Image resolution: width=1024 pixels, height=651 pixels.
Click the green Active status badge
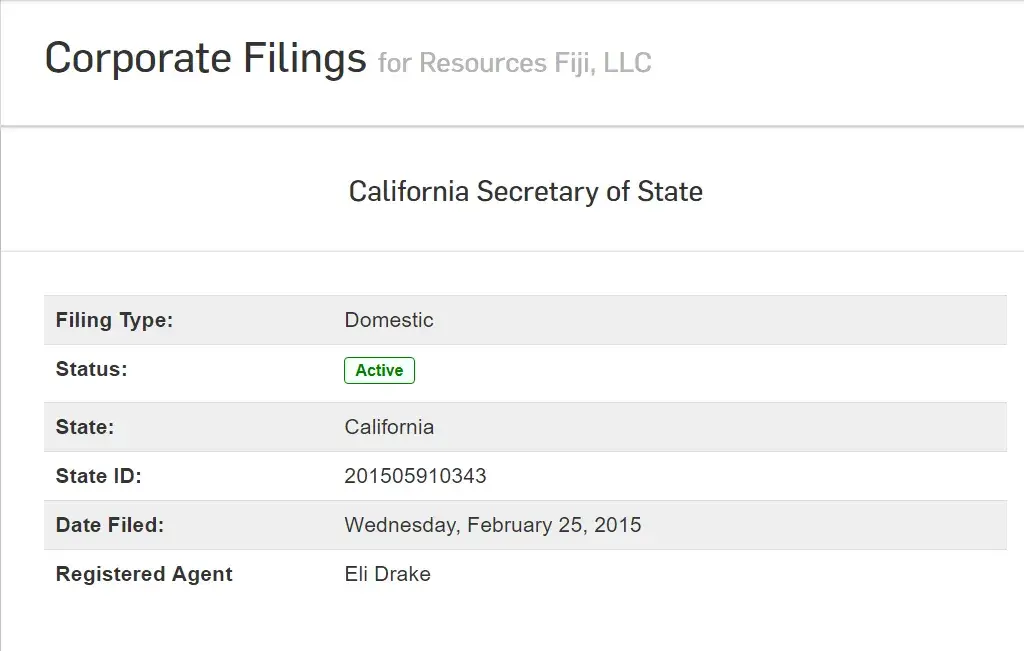[x=379, y=370]
